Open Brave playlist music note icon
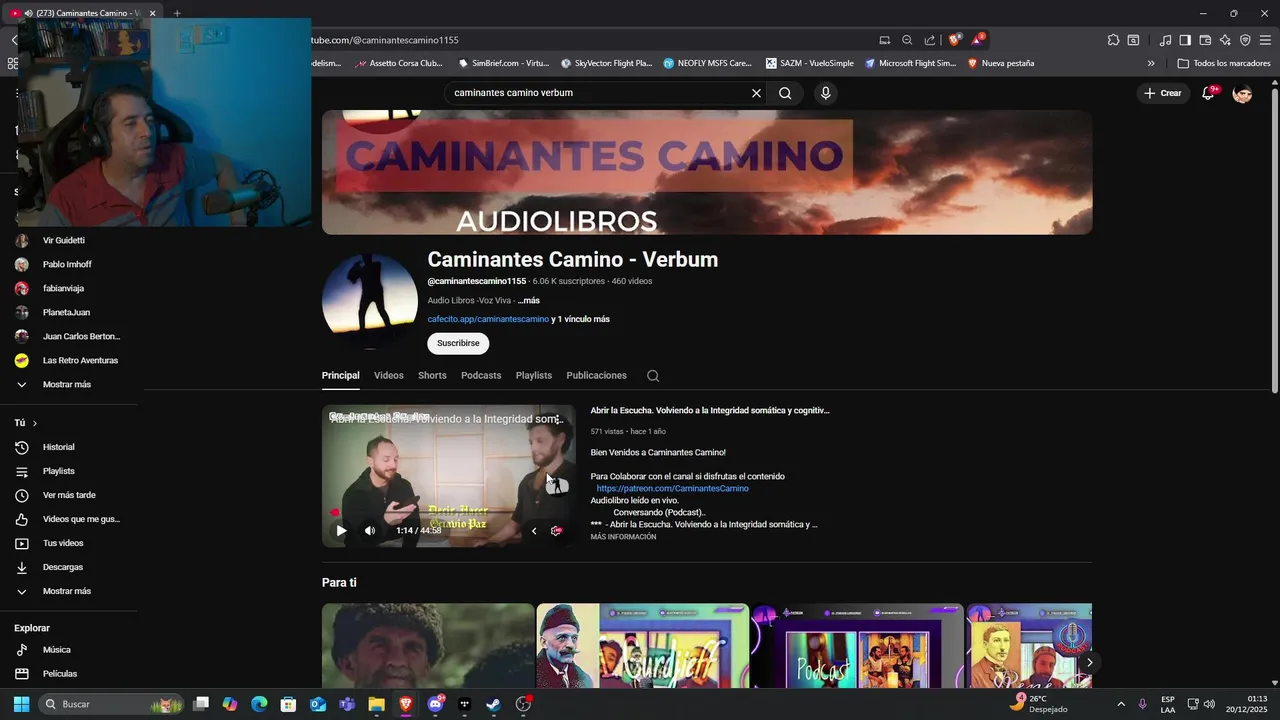This screenshot has height=720, width=1280. pos(1165,40)
